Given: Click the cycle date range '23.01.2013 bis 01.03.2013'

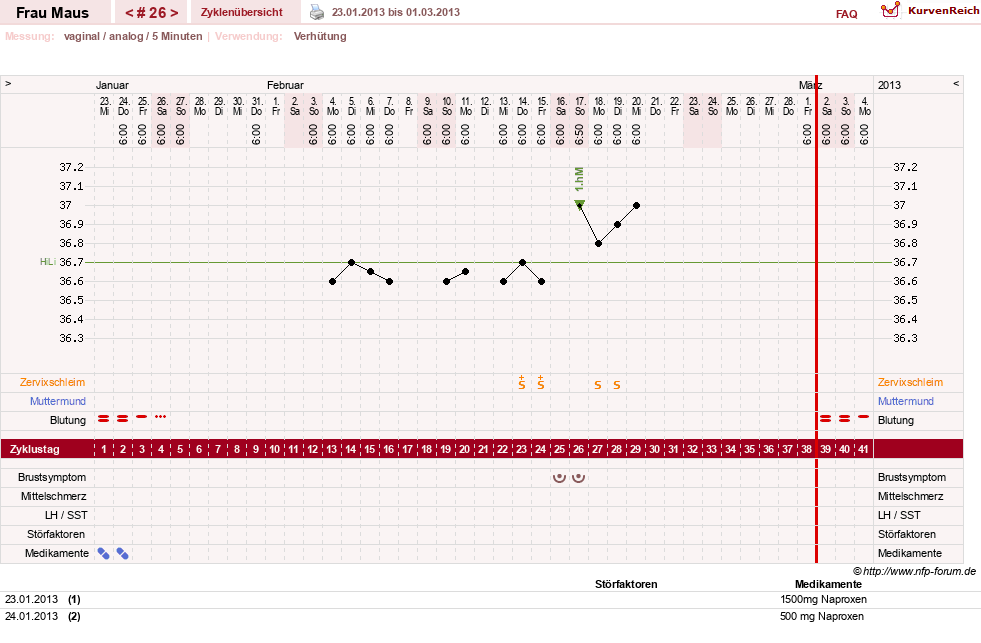Looking at the screenshot, I should [395, 13].
